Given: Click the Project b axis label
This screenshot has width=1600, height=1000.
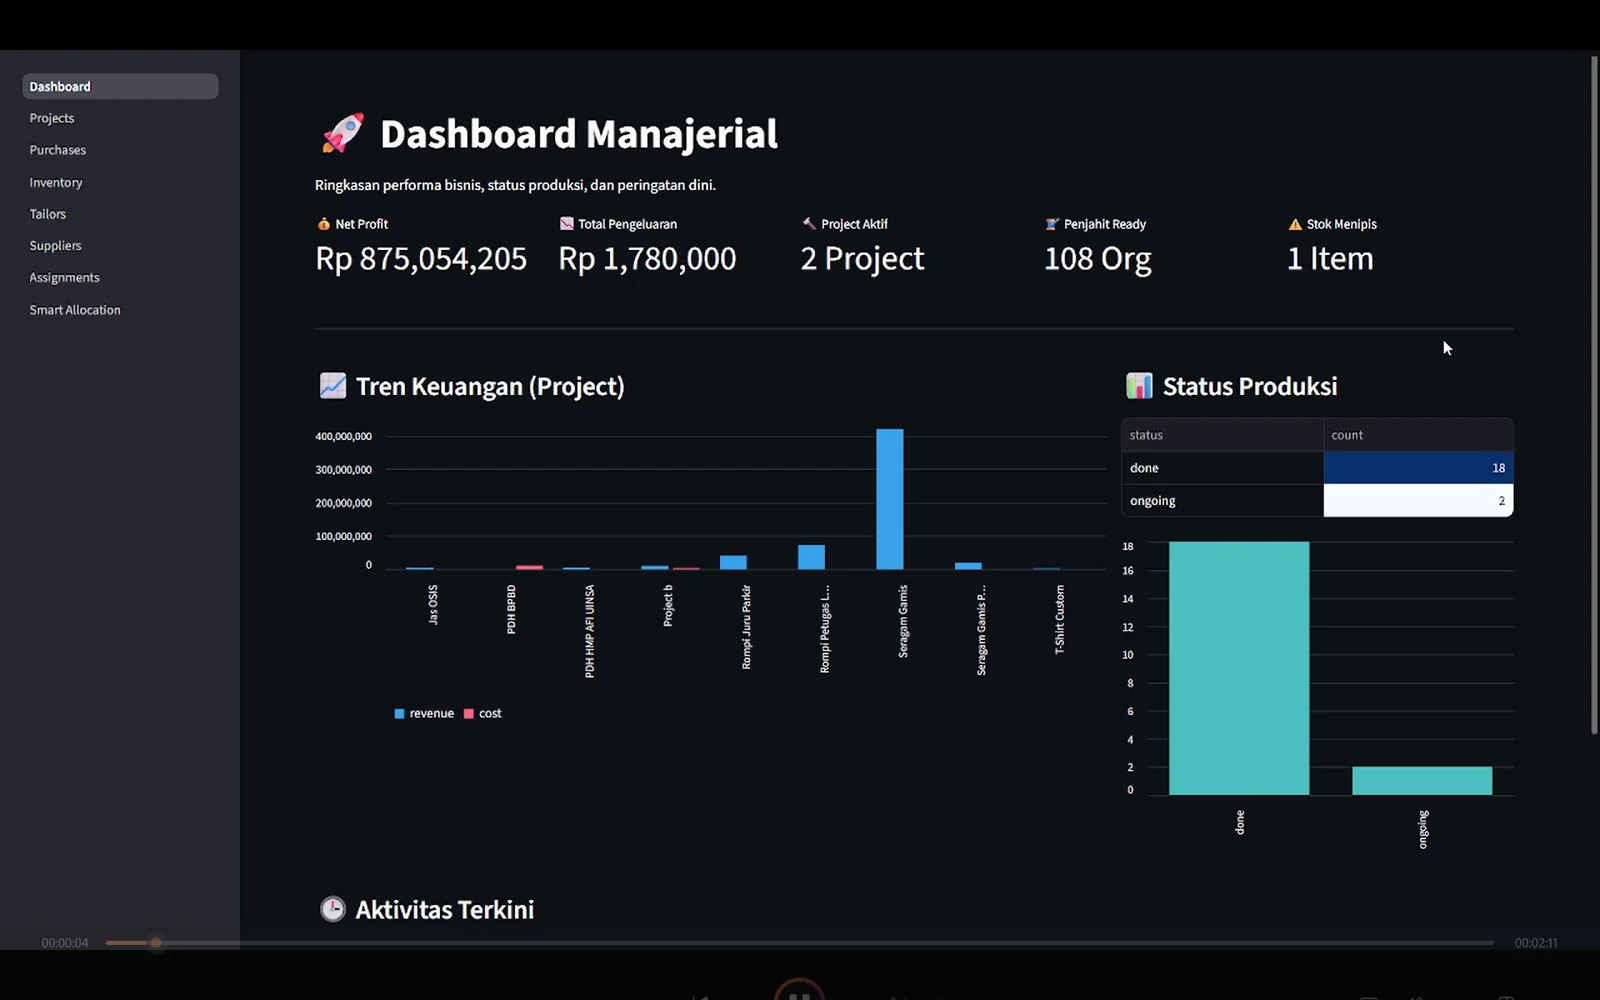Looking at the screenshot, I should pos(668,606).
